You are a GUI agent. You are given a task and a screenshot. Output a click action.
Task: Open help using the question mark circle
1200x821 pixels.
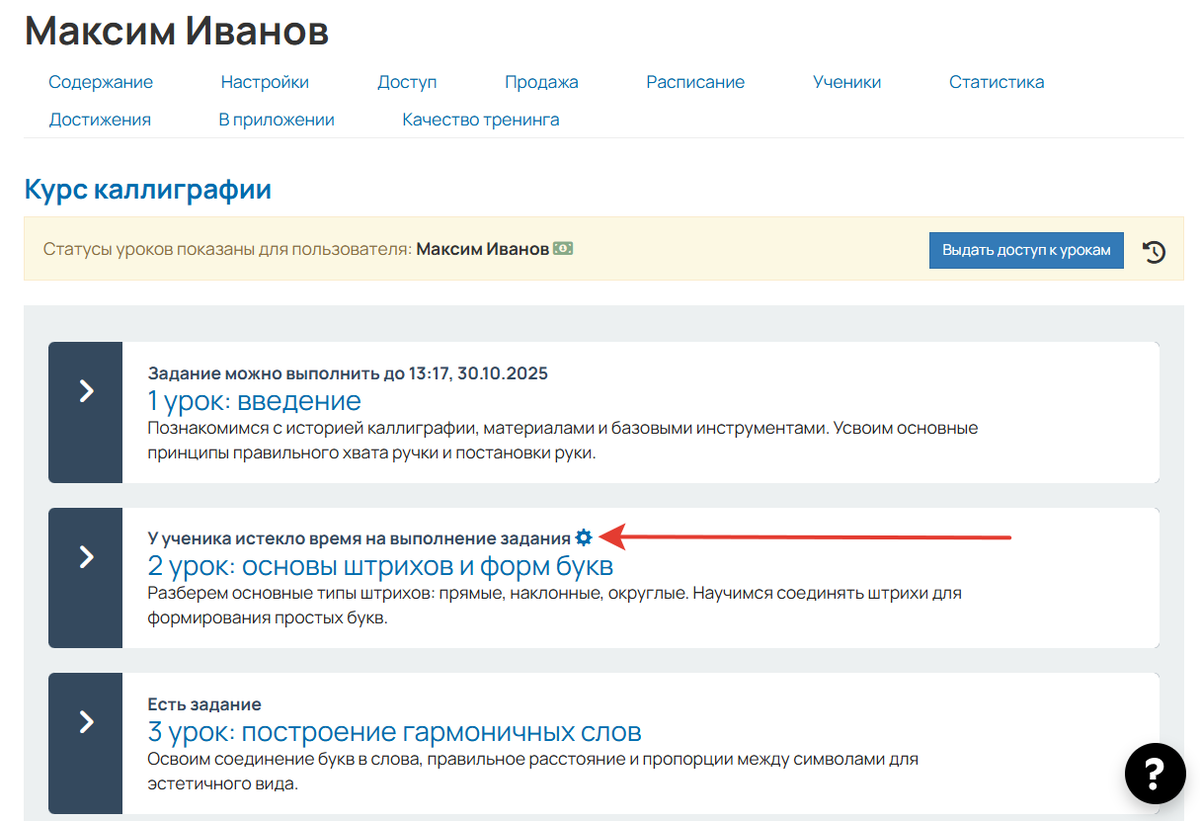pyautogui.click(x=1155, y=774)
